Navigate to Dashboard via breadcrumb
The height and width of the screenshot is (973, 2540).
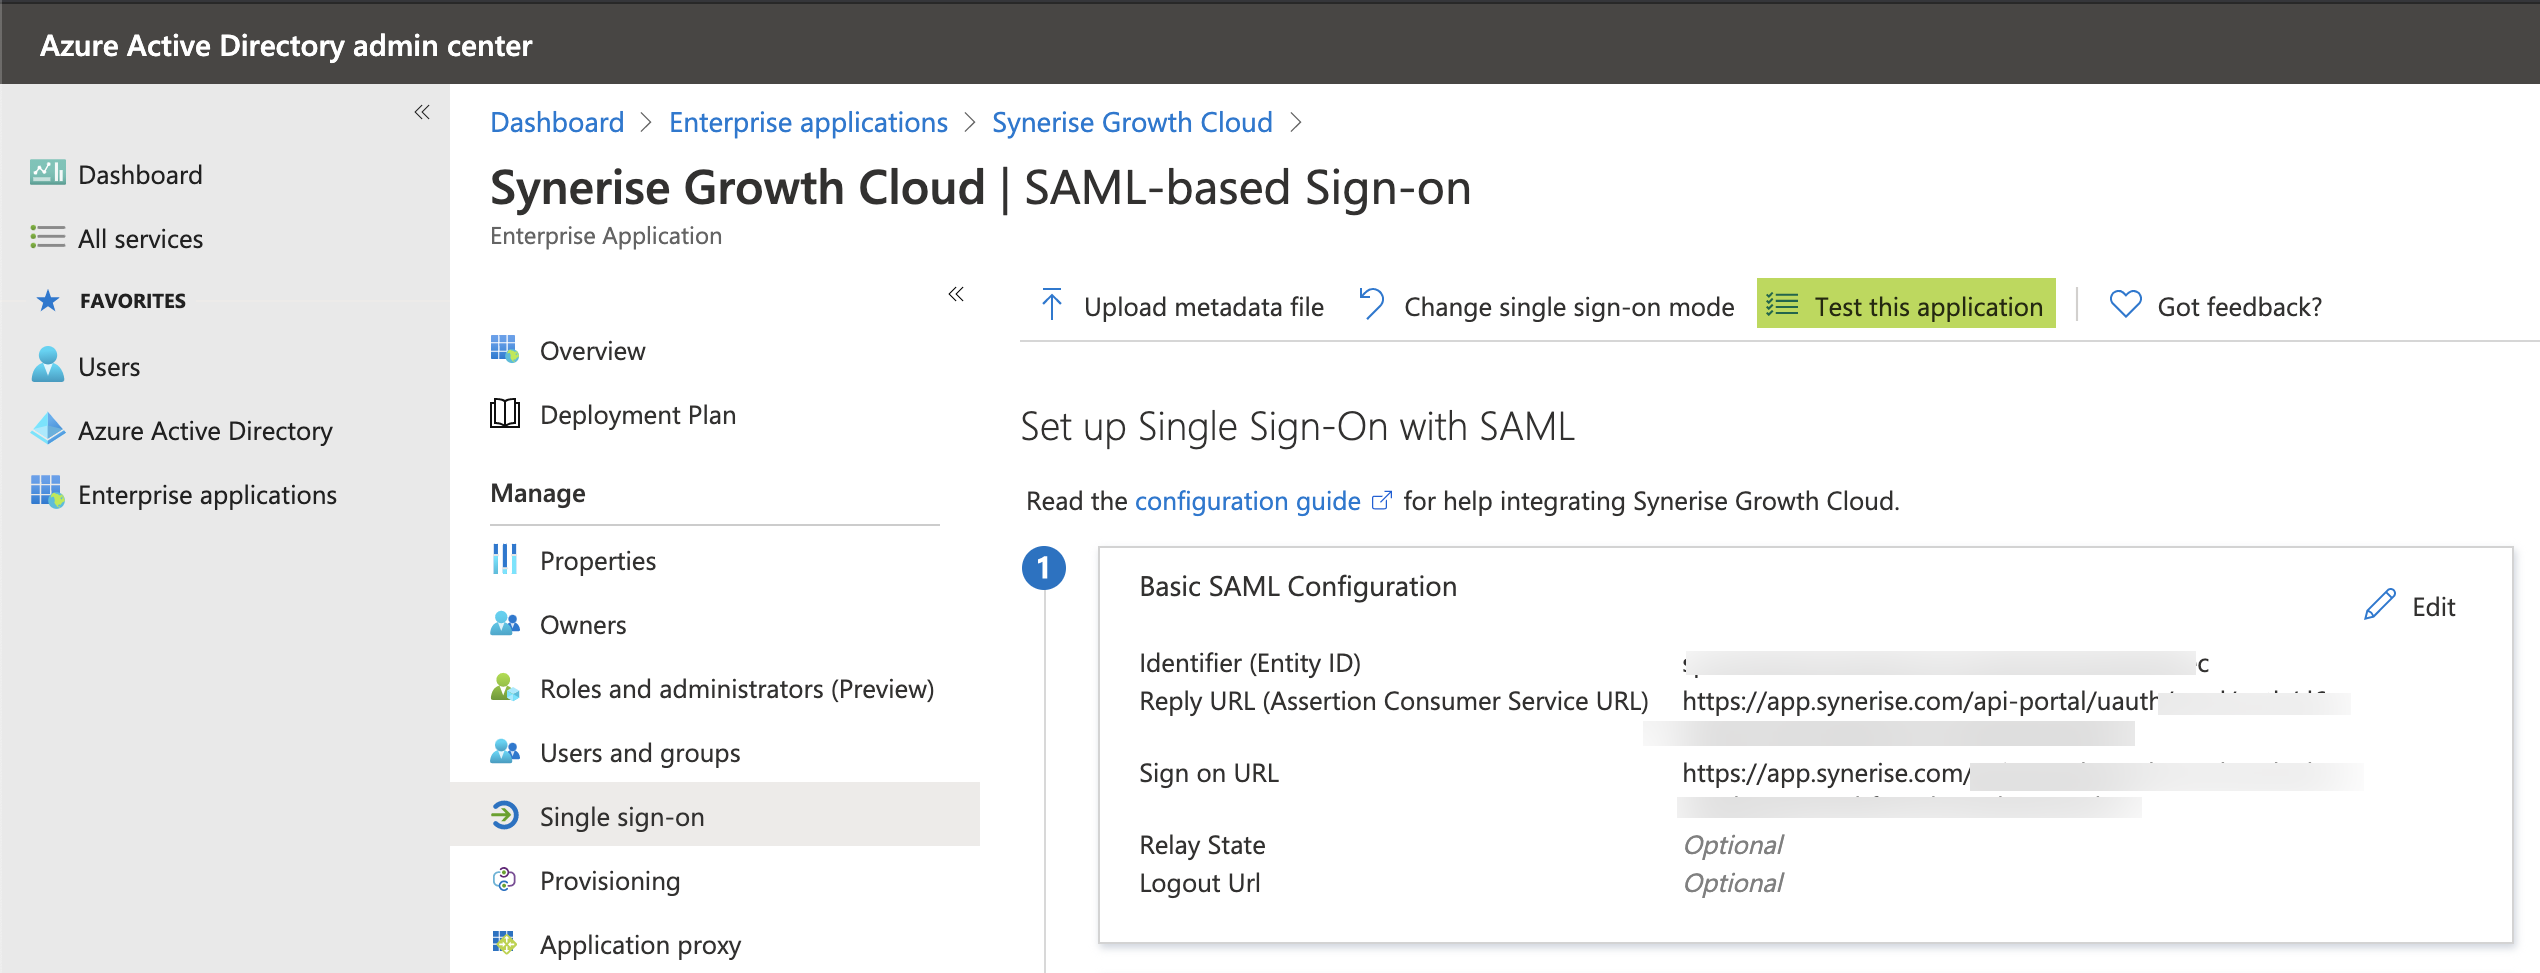556,121
